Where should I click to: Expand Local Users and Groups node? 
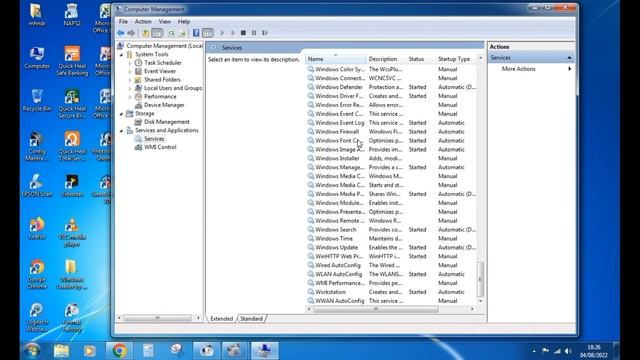click(x=130, y=88)
